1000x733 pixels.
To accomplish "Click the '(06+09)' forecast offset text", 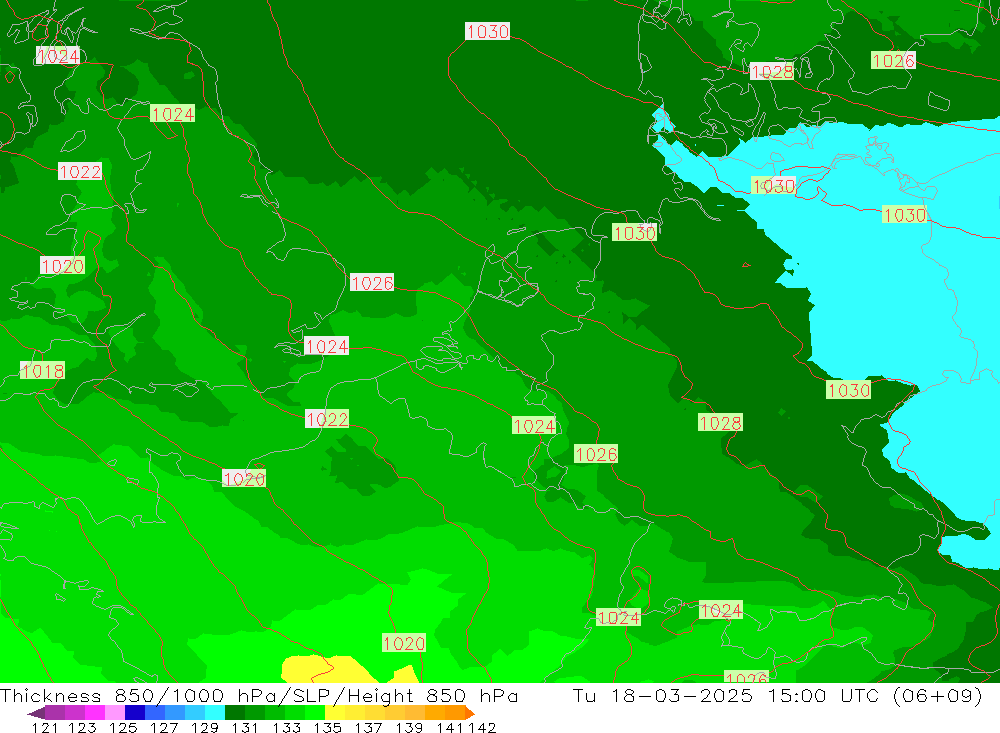I will click(938, 695).
